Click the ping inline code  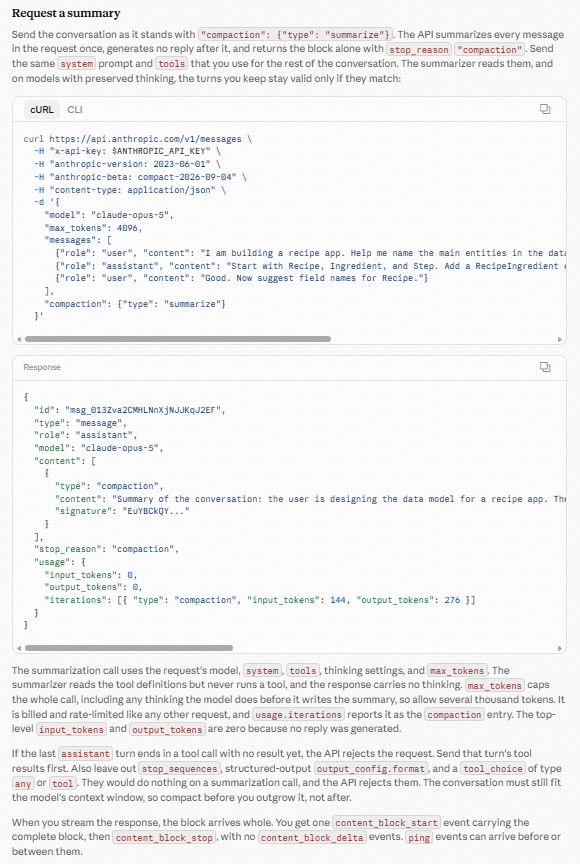click(x=419, y=838)
